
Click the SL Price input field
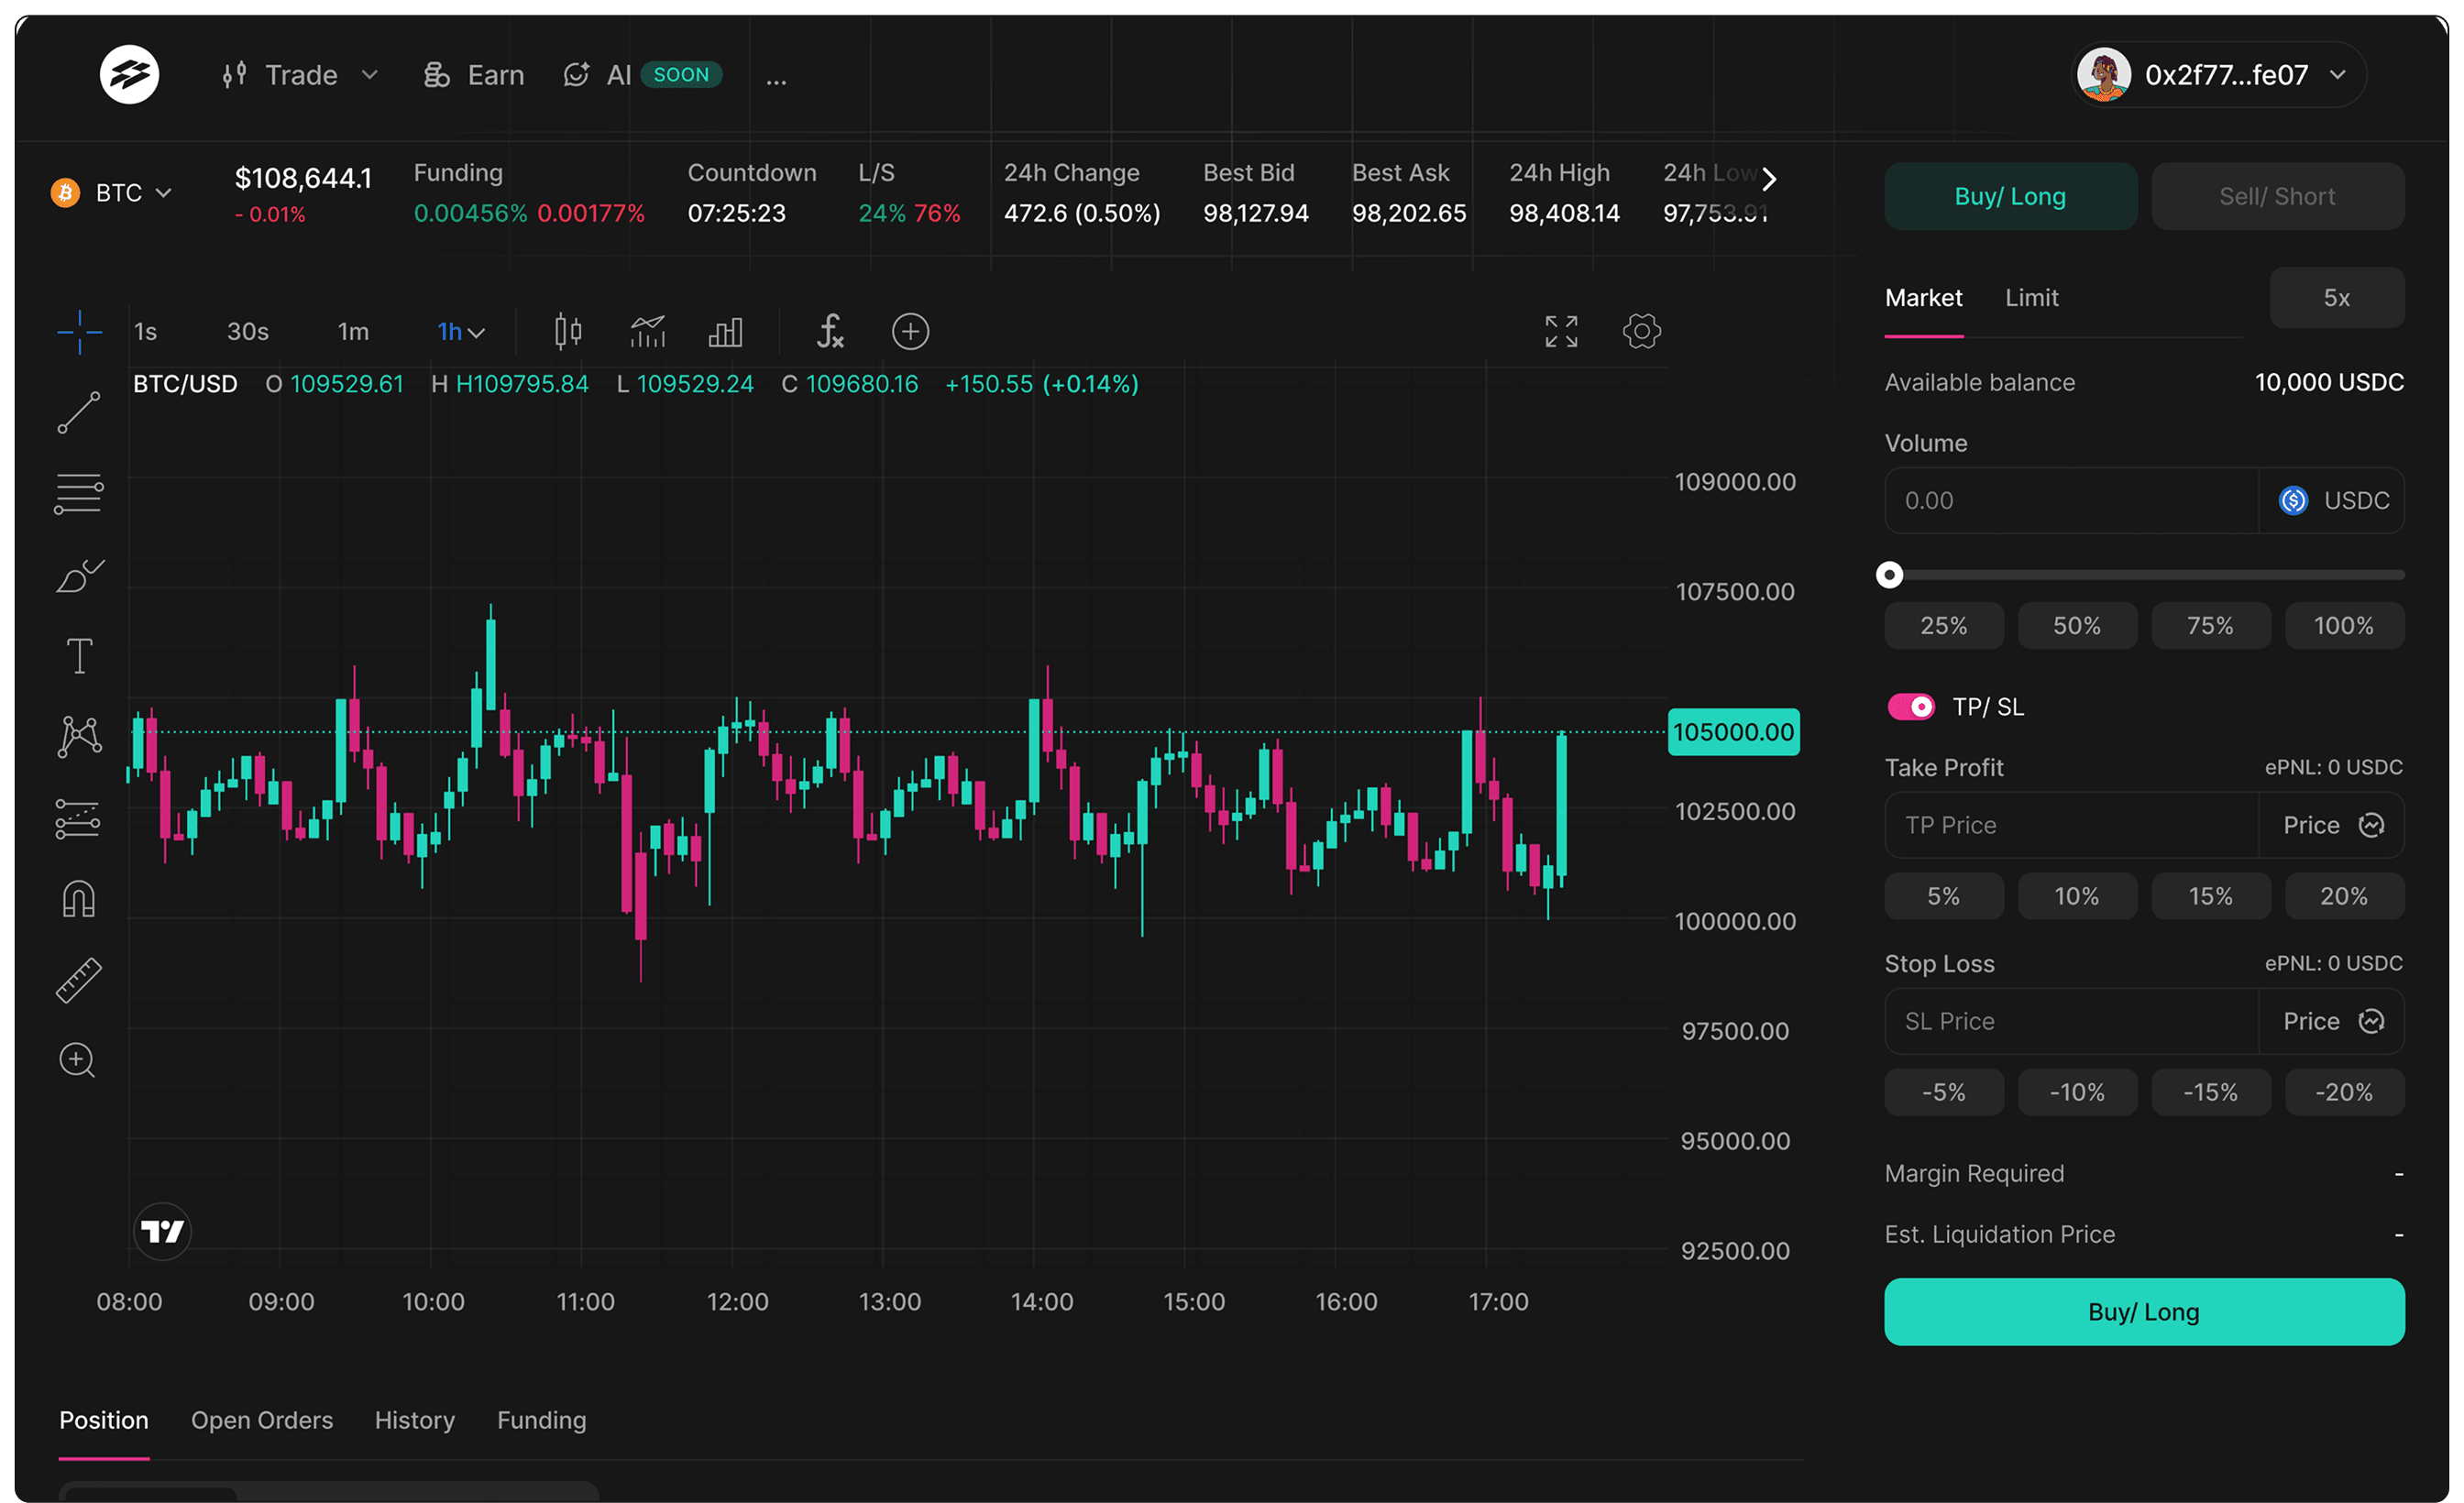(x=2071, y=1021)
